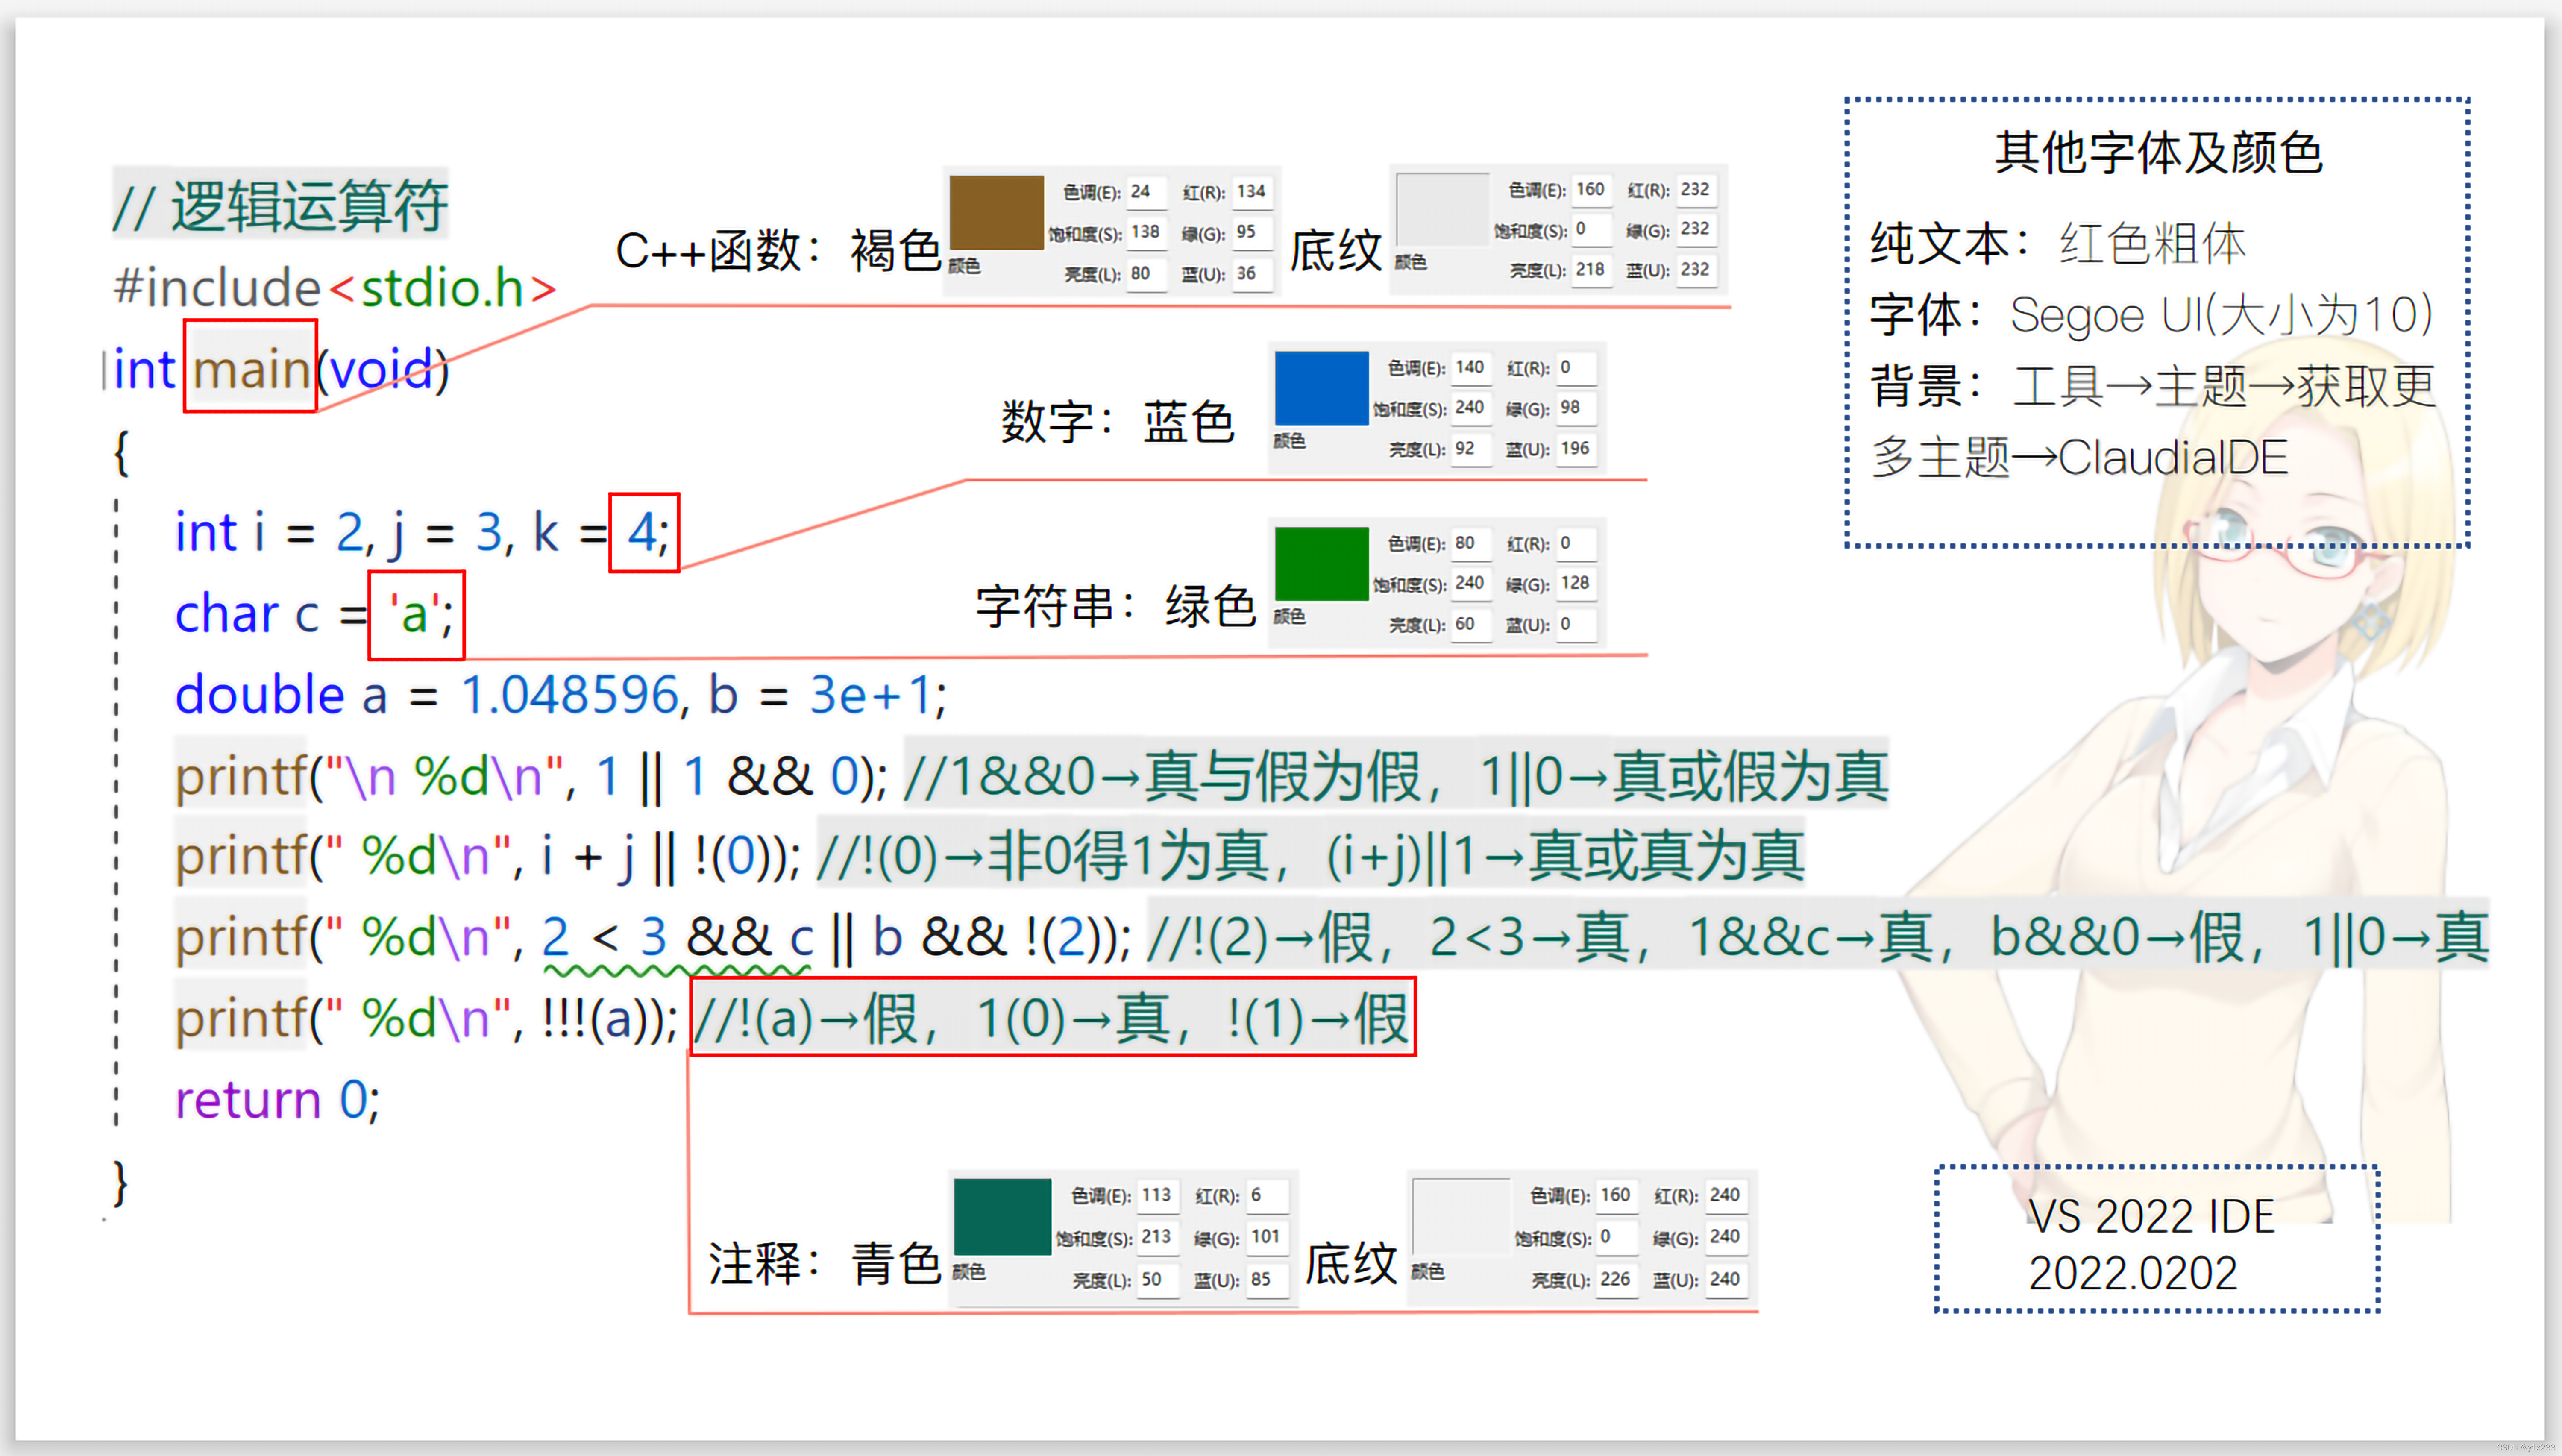
Task: Click the green value field showing 128
Action: coord(1575,583)
